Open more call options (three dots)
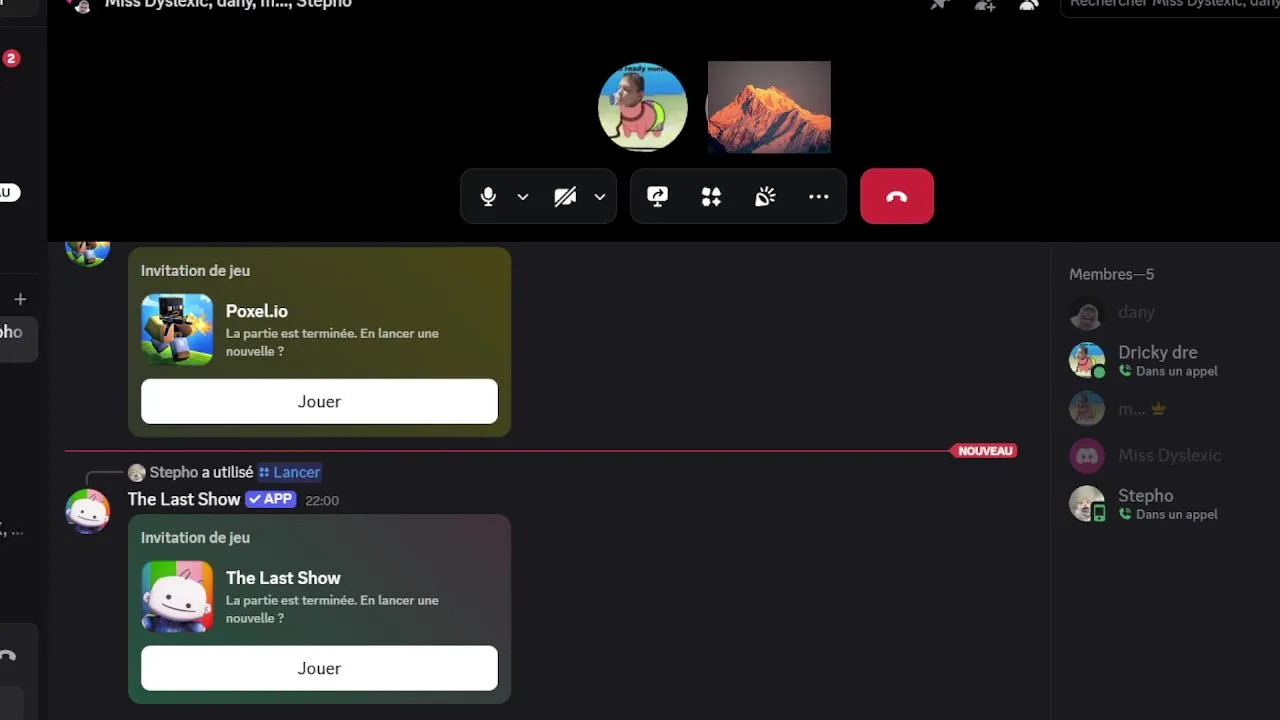The width and height of the screenshot is (1280, 720). (x=819, y=197)
